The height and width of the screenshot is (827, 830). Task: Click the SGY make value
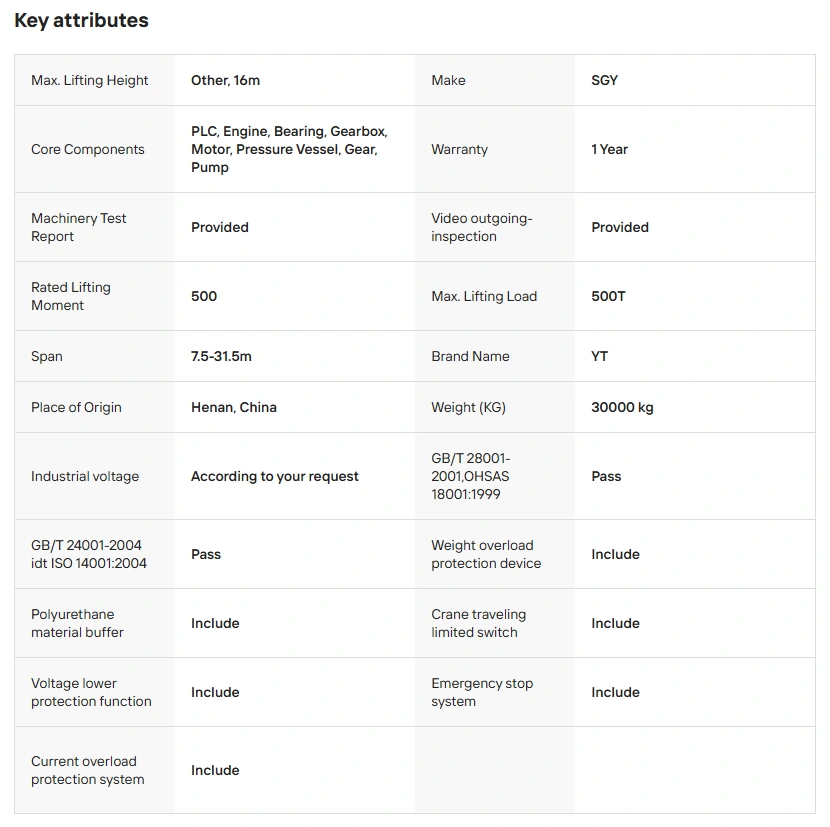[604, 80]
